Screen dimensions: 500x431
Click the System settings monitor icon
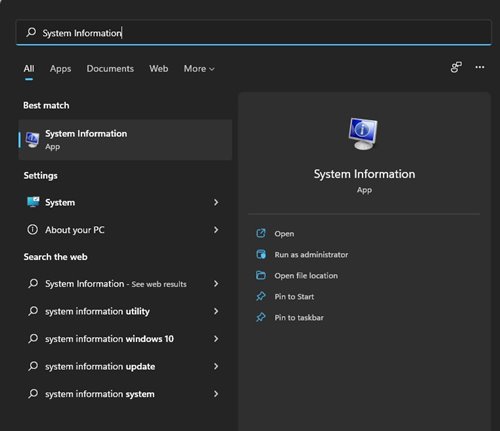pyautogui.click(x=33, y=202)
